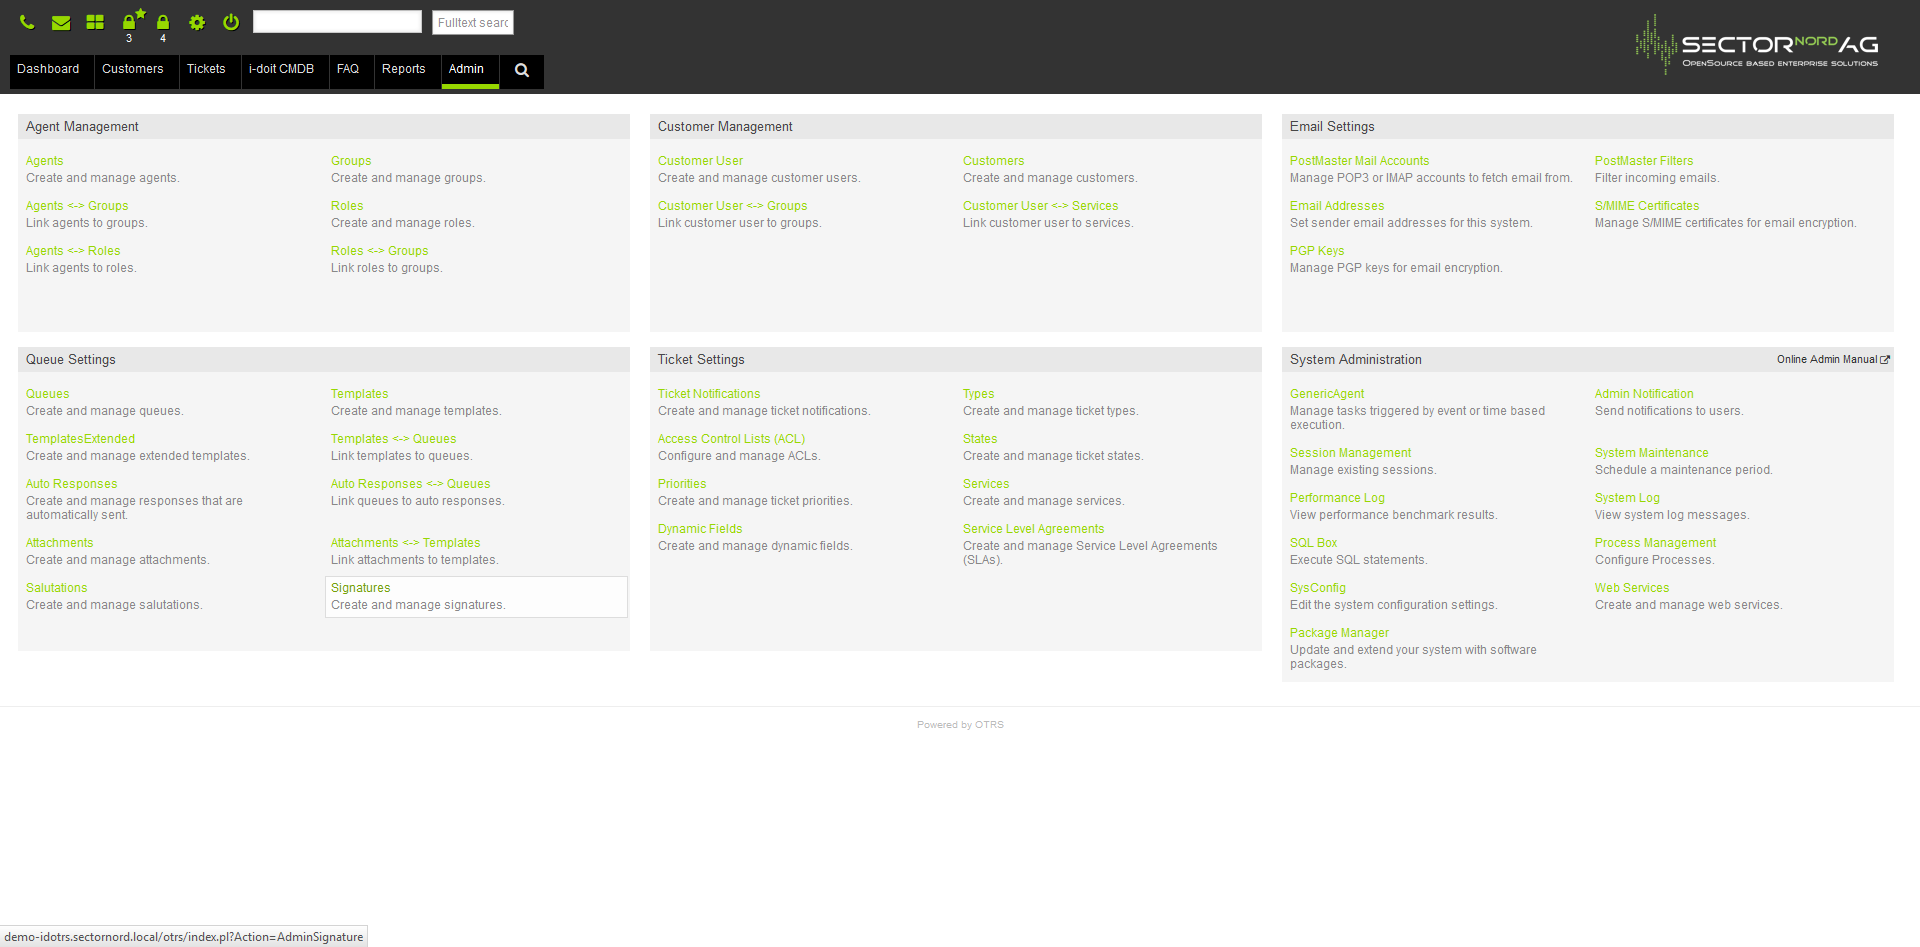
Task: Open Session Management link
Action: (x=1350, y=453)
